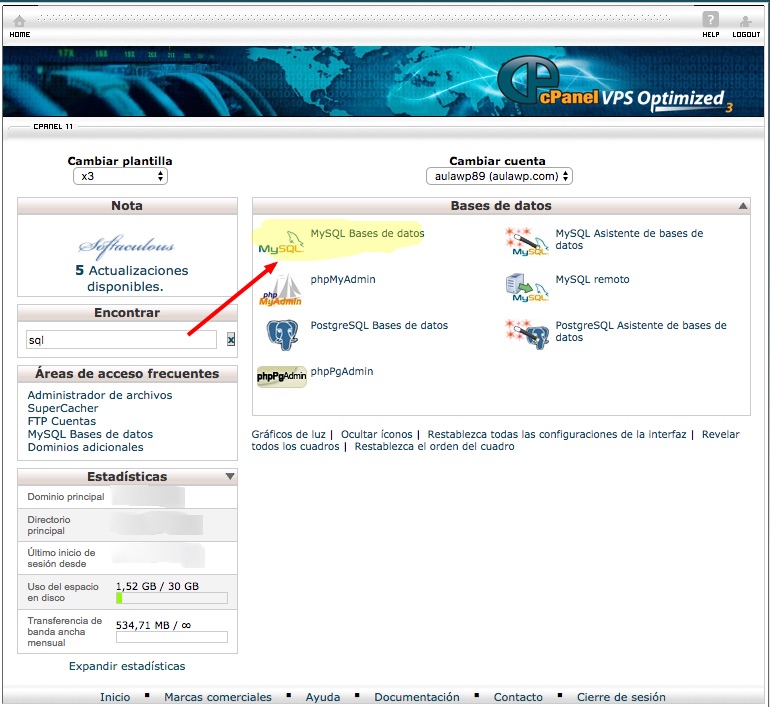Click the HOME label in top bar

(20, 34)
